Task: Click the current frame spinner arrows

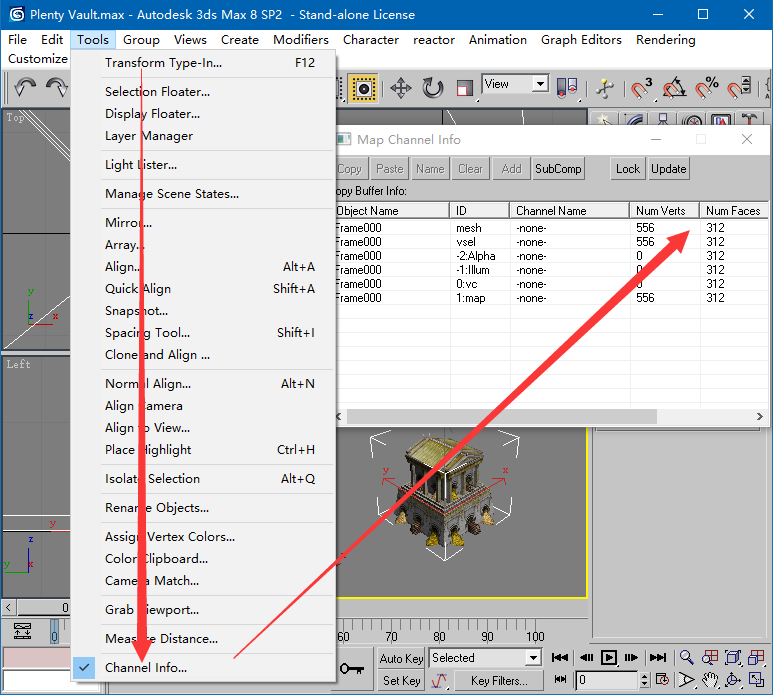Action: pos(644,680)
